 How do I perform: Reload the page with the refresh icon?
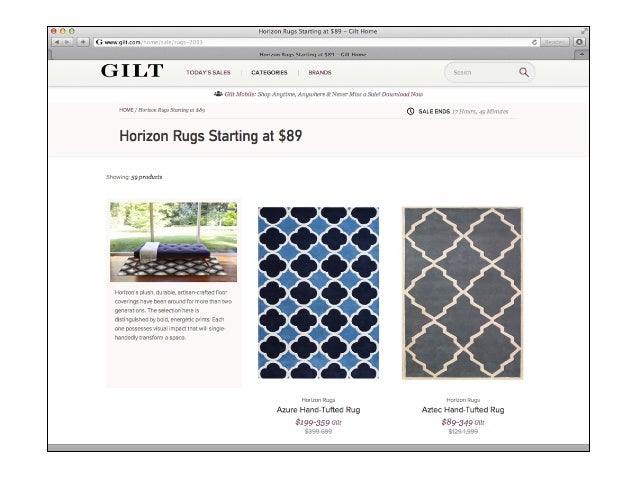click(x=534, y=42)
